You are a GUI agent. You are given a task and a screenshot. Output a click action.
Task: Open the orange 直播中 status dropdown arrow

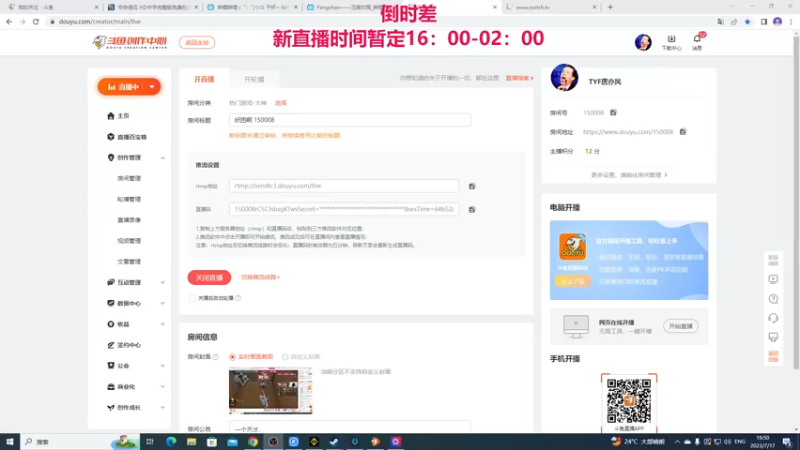[152, 87]
